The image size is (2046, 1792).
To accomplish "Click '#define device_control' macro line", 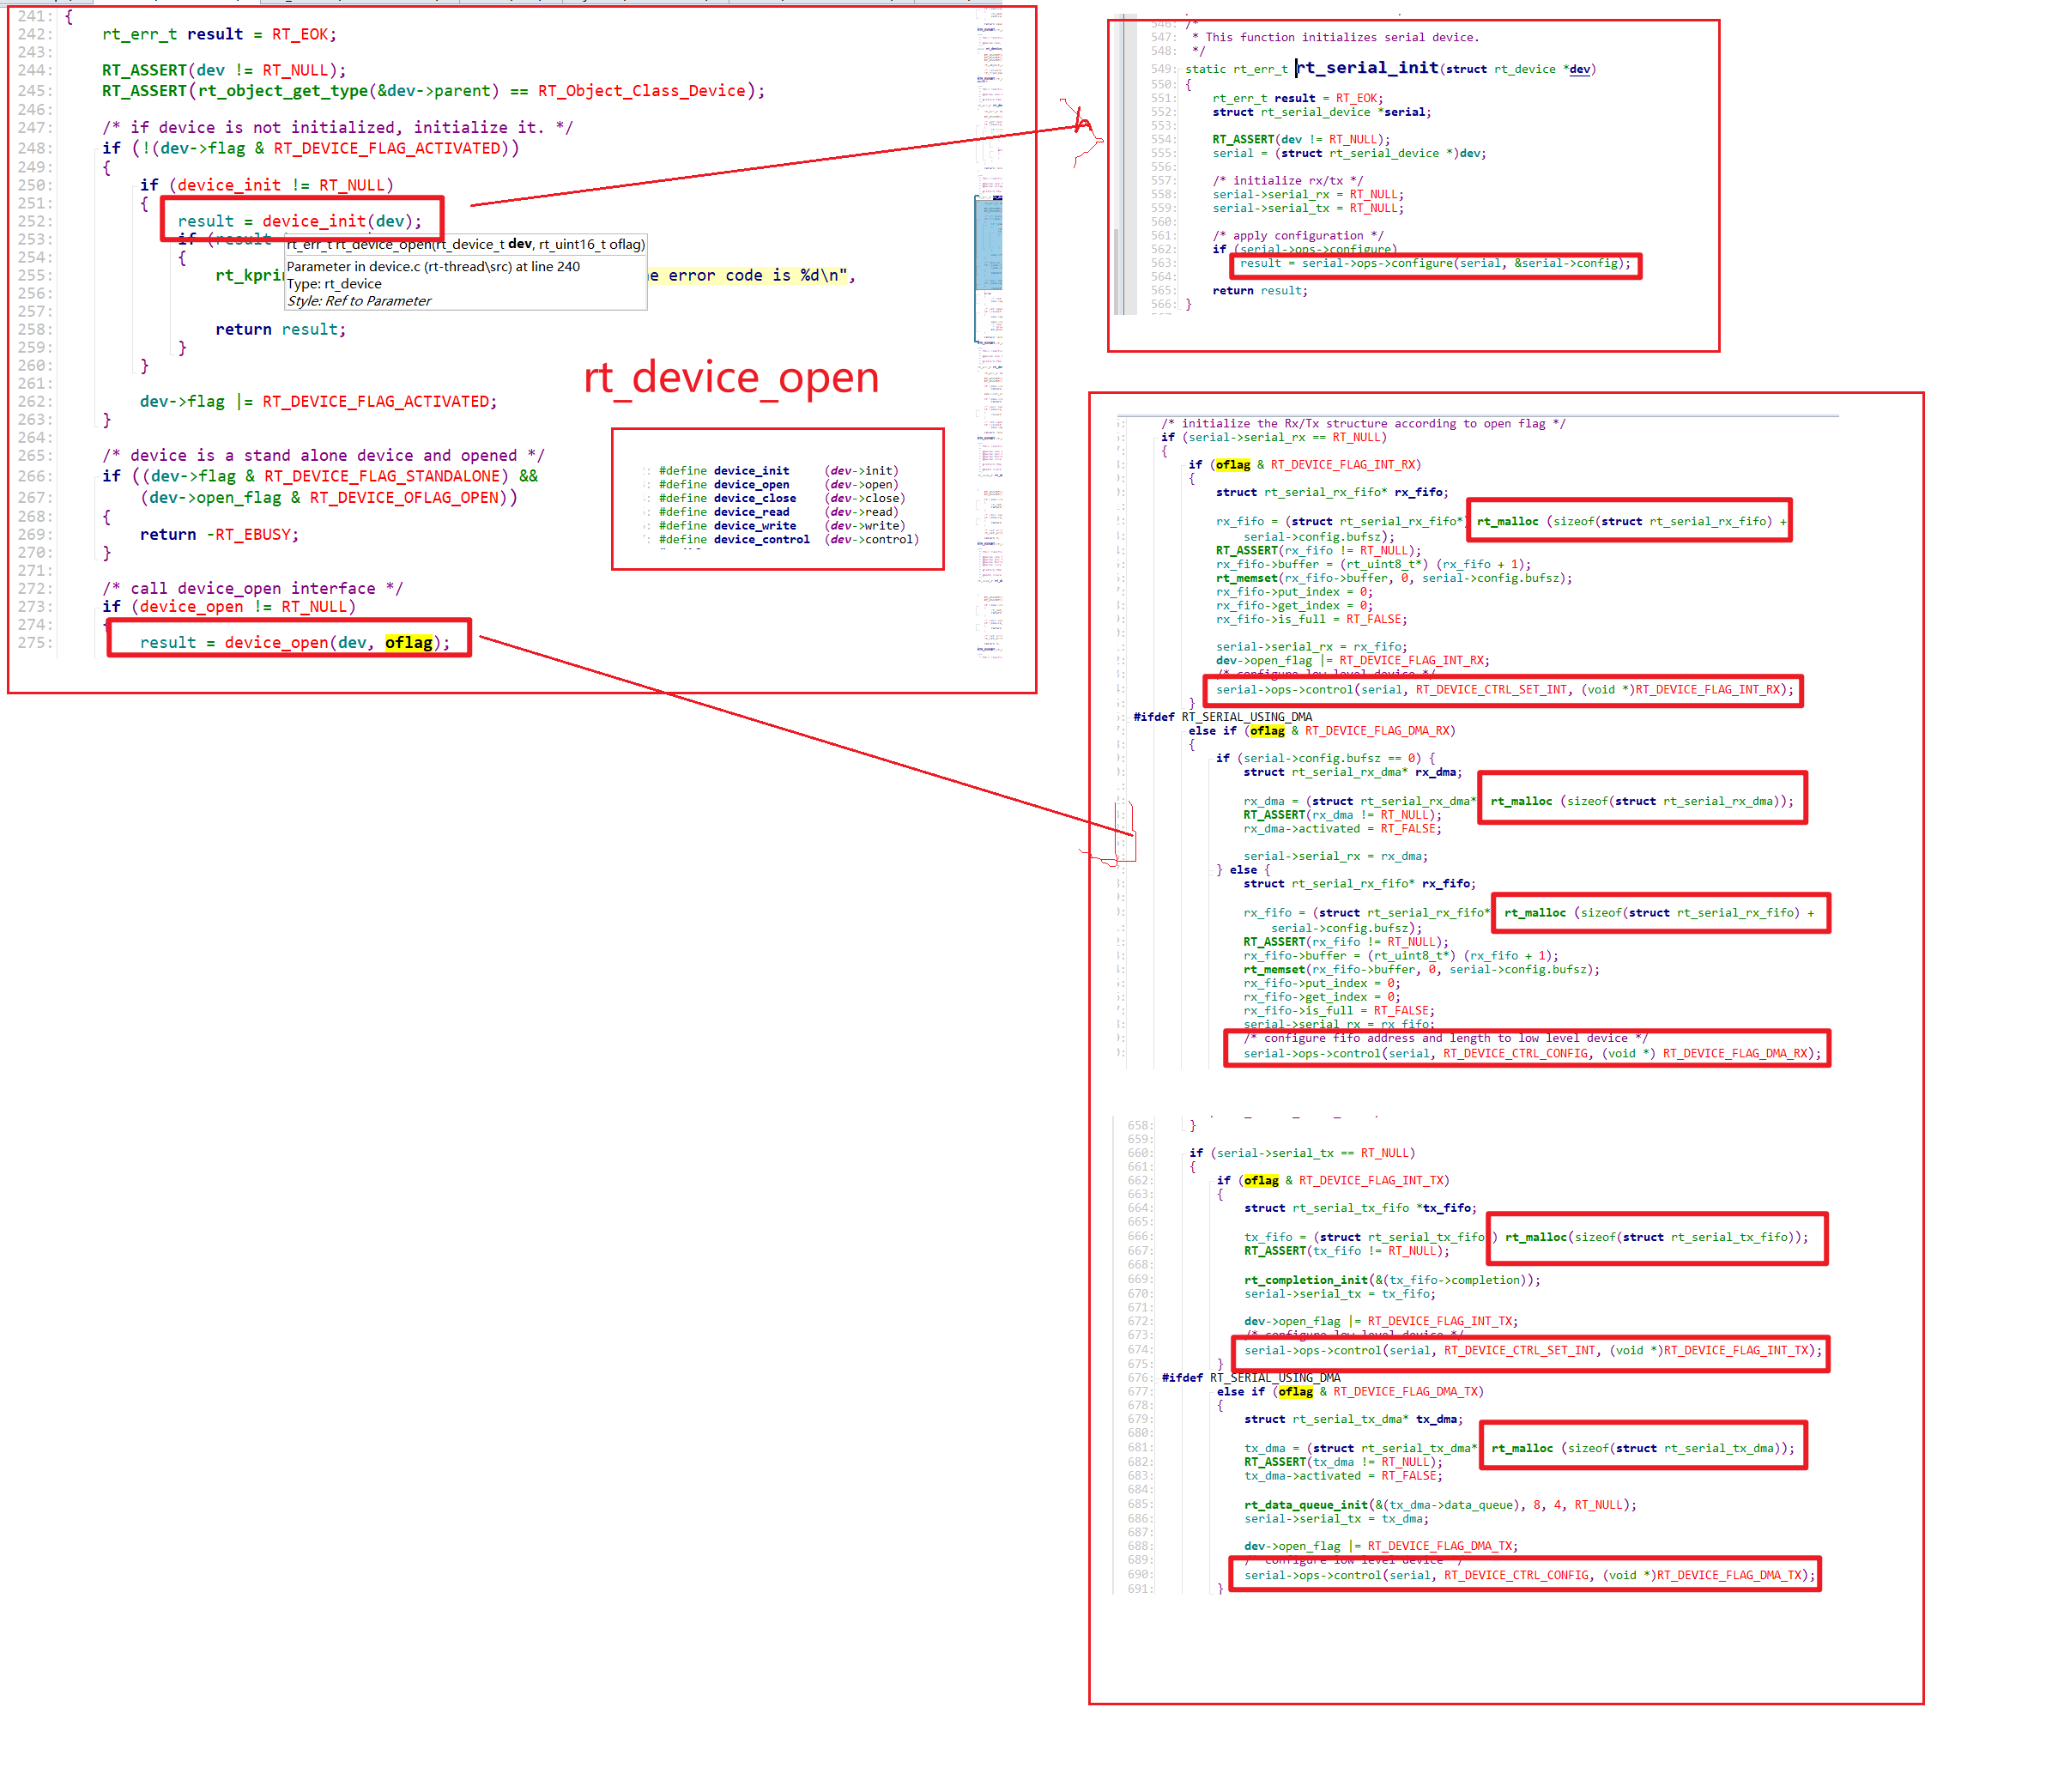I will coord(788,540).
